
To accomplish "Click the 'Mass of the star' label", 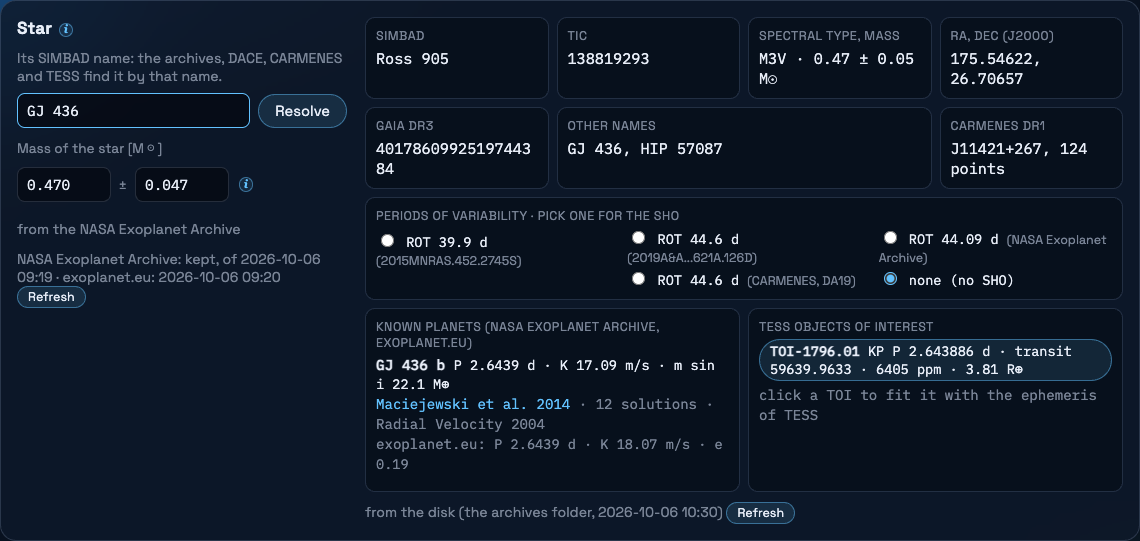I will point(89,149).
